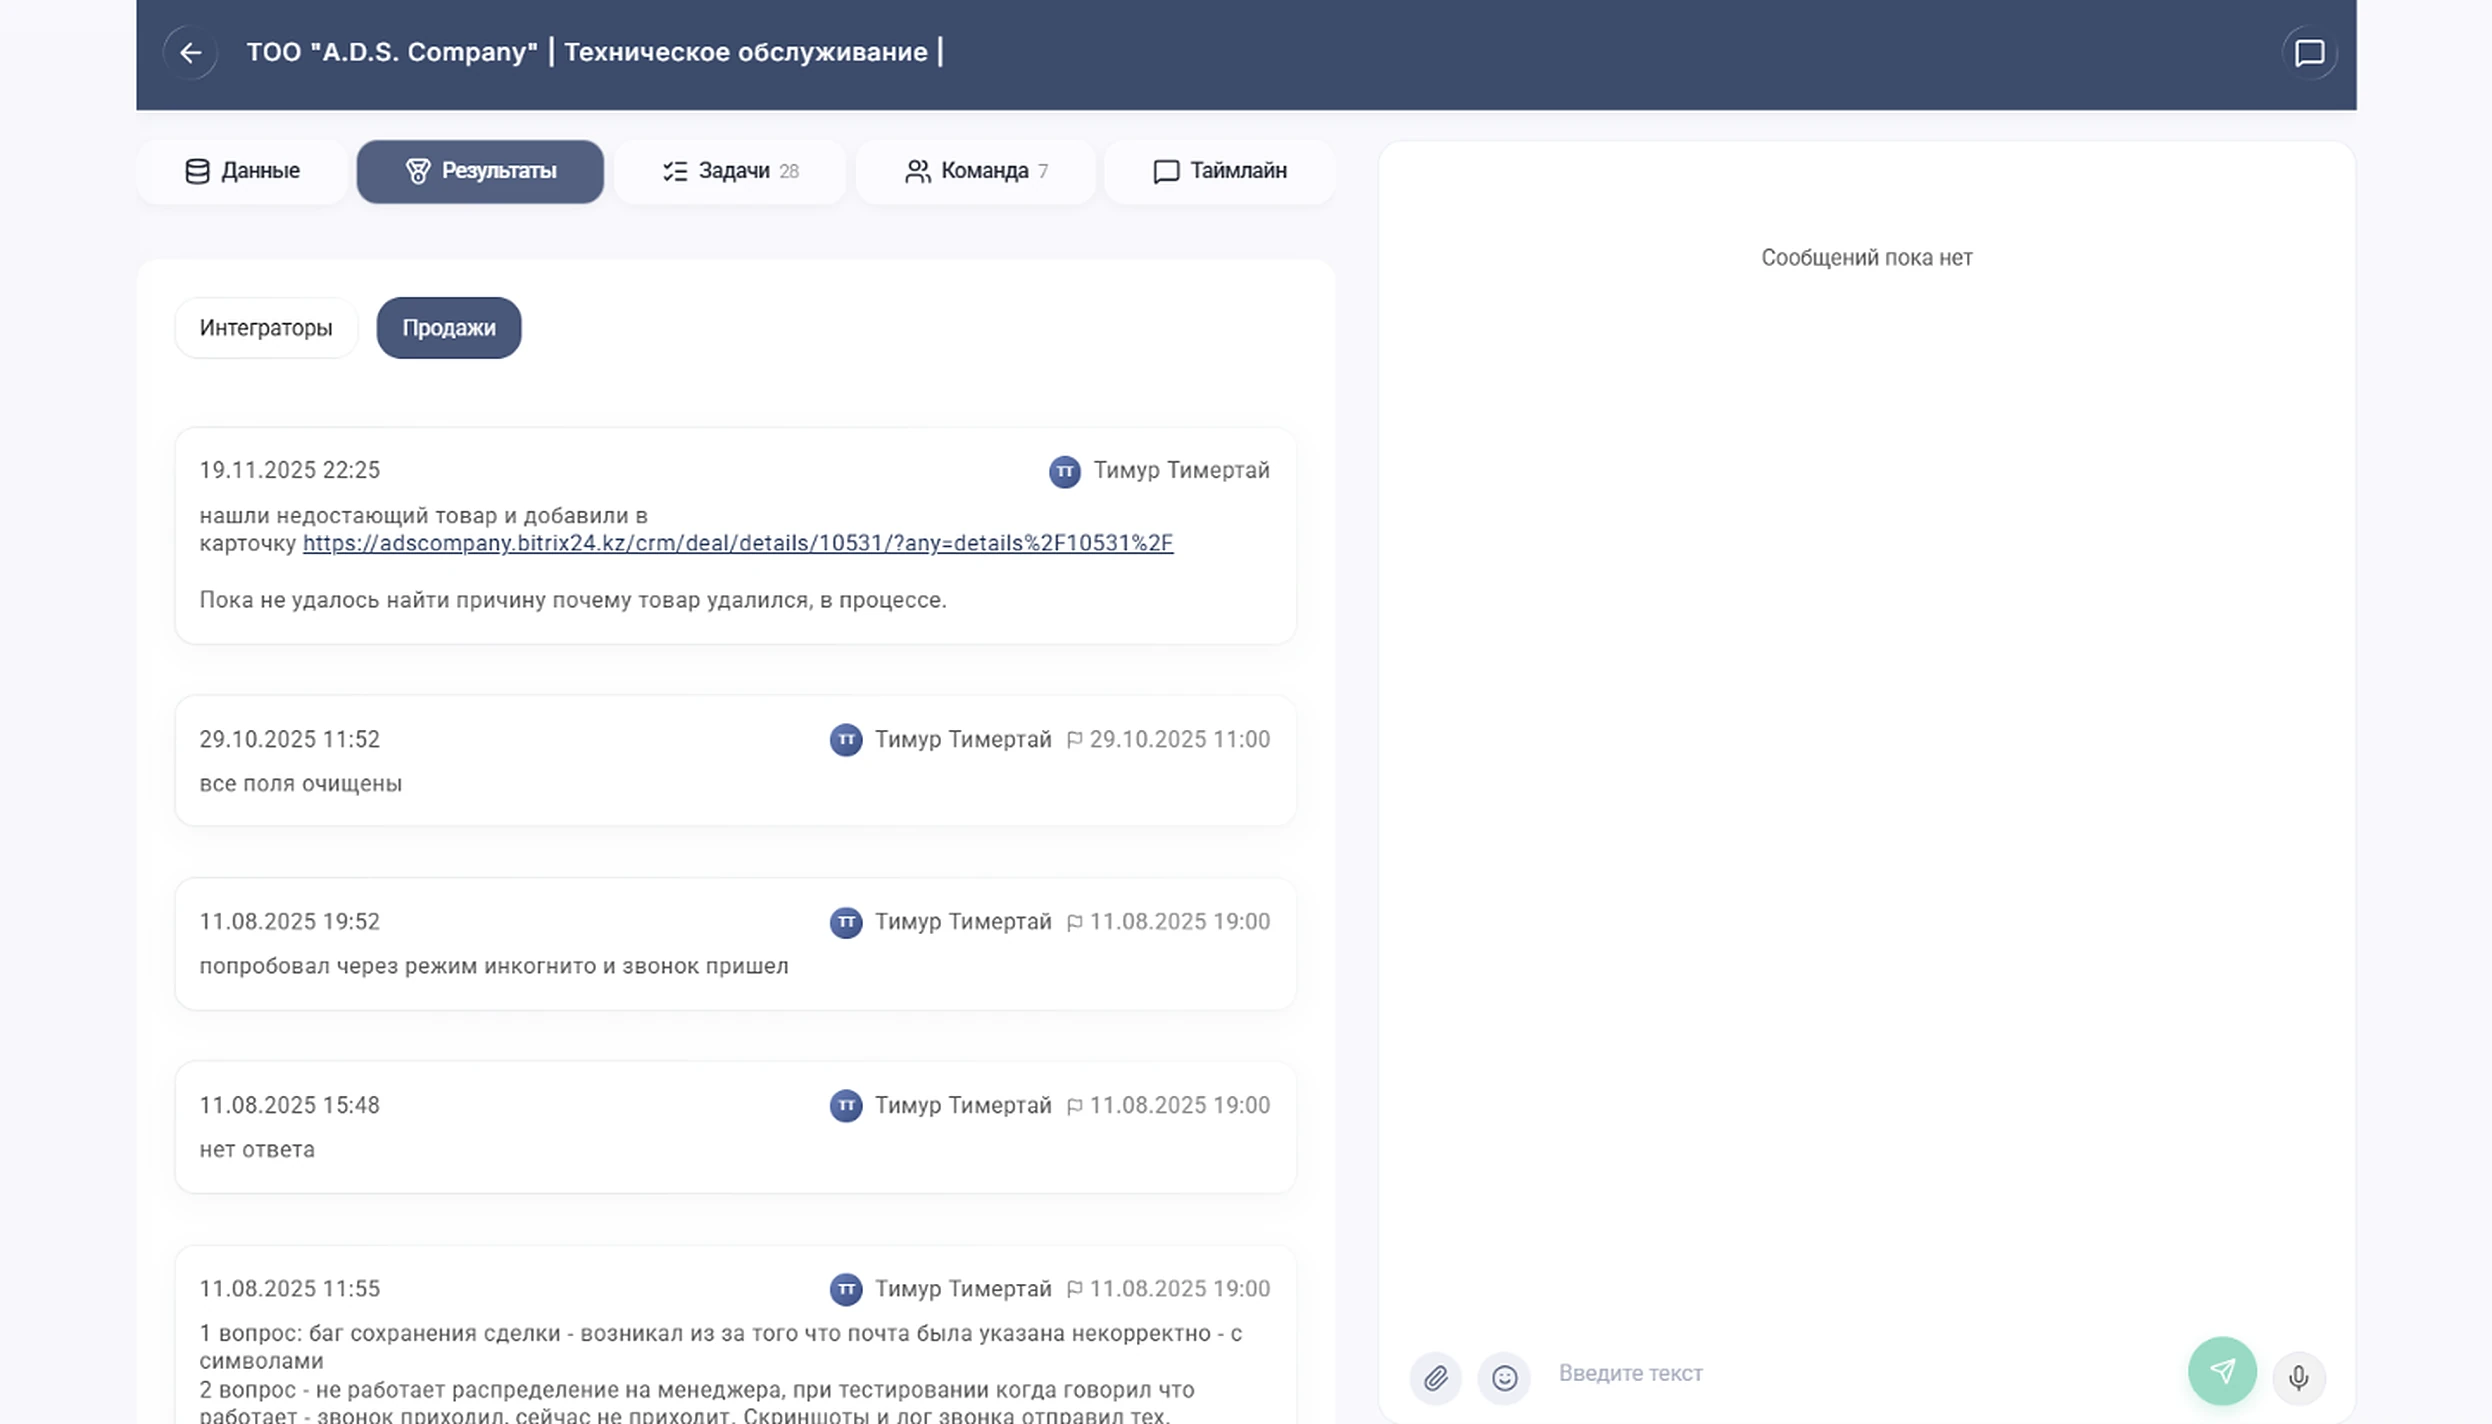This screenshot has width=2492, height=1424.
Task: Click the text "нет ответа"
Action: pyautogui.click(x=257, y=1150)
